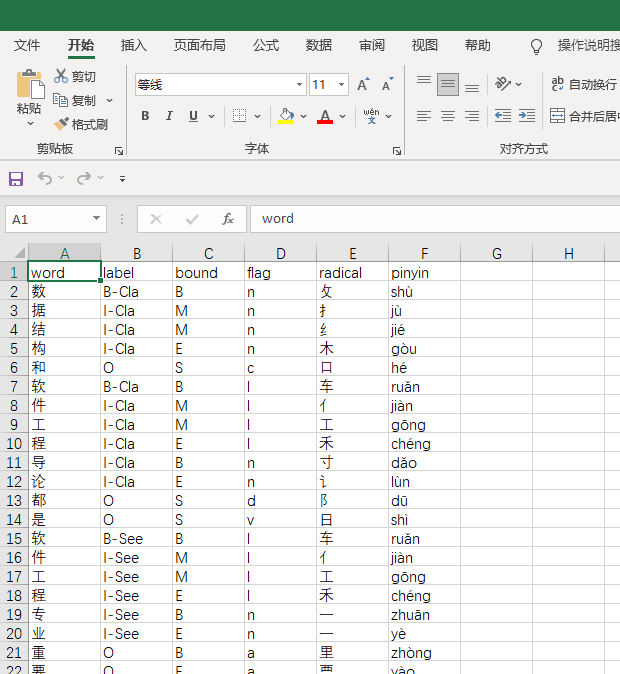Open clipboard pane dialog launcher

(x=119, y=150)
